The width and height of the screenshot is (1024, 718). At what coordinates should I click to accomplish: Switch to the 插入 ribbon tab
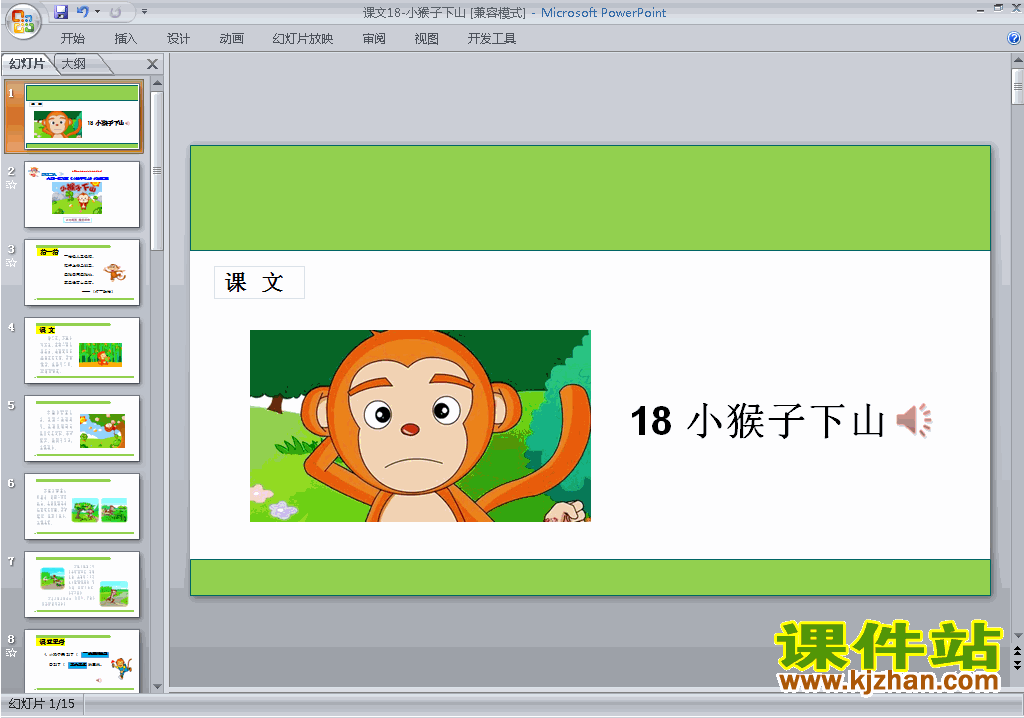125,39
